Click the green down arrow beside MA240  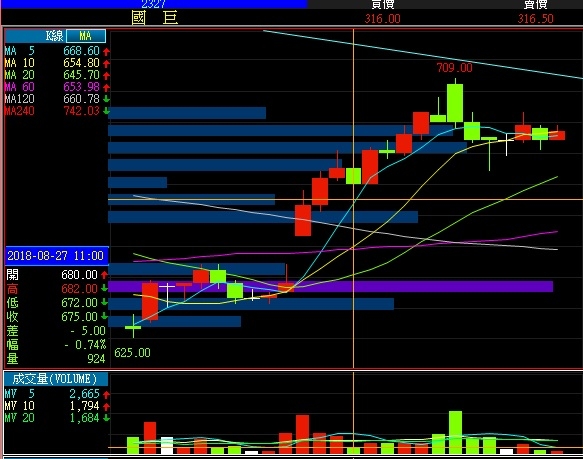tap(106, 111)
